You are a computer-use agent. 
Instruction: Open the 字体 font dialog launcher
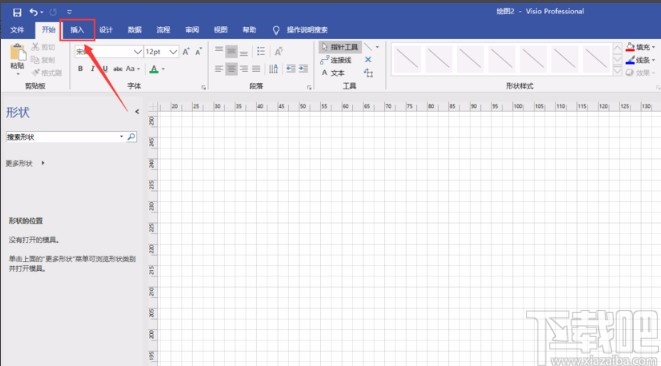204,87
